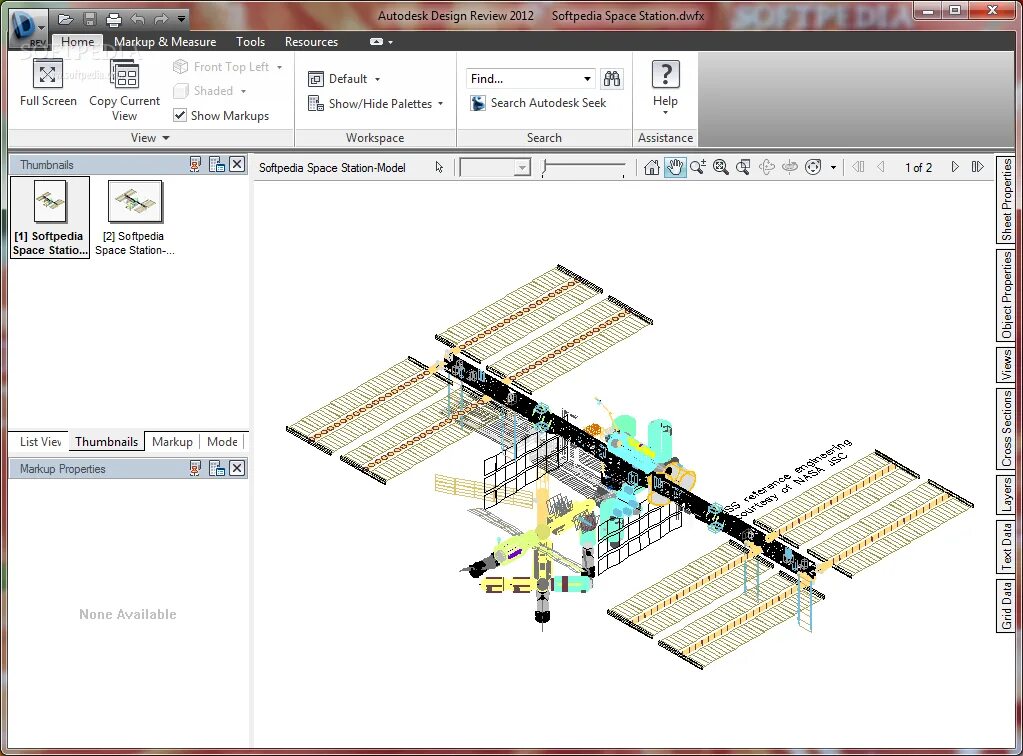Screen dimensions: 1023x756
Task: Select the arrow Select tool
Action: tap(439, 168)
